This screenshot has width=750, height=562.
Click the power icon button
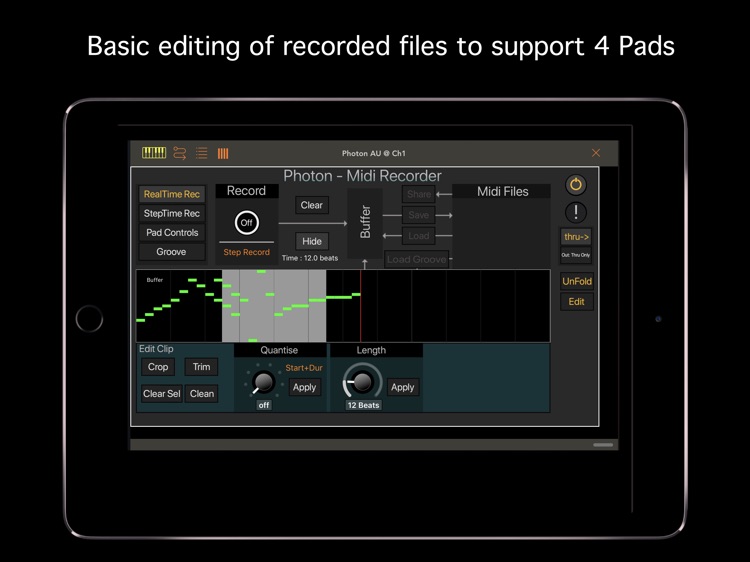pyautogui.click(x=575, y=185)
